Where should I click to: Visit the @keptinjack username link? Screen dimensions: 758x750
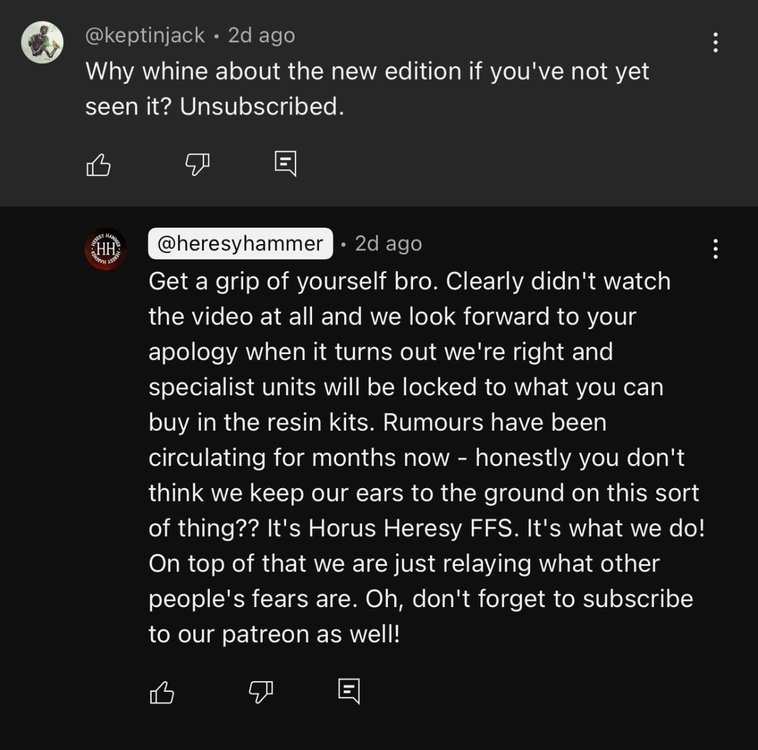click(x=145, y=36)
